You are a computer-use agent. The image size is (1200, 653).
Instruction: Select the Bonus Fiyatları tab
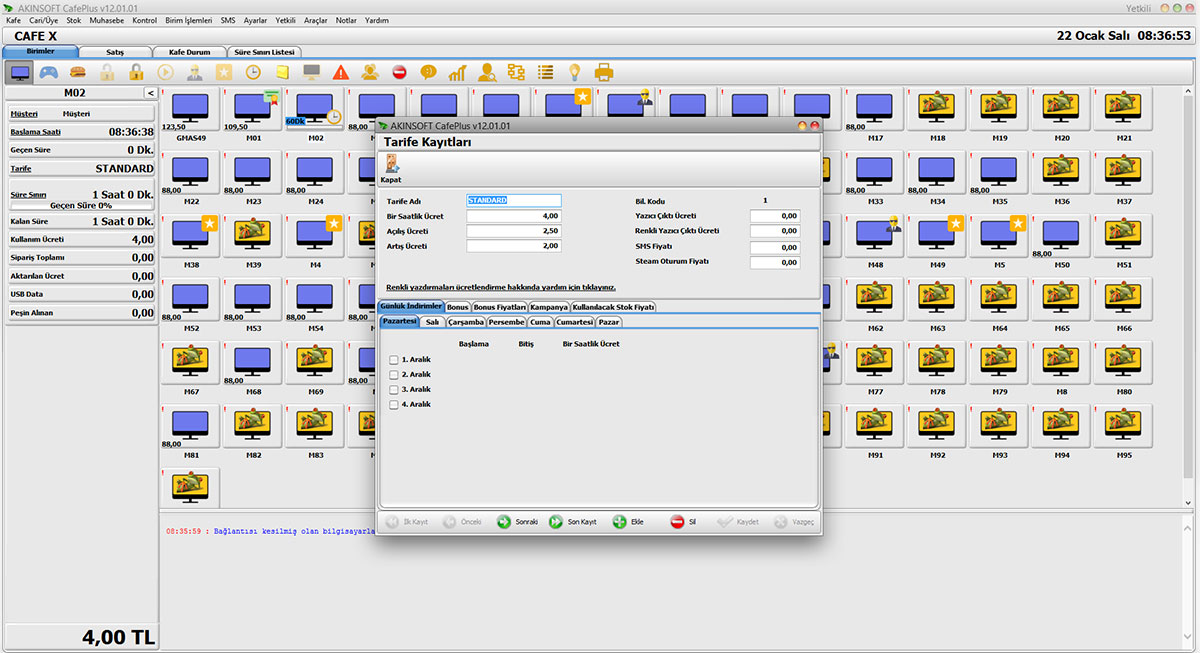pos(499,307)
